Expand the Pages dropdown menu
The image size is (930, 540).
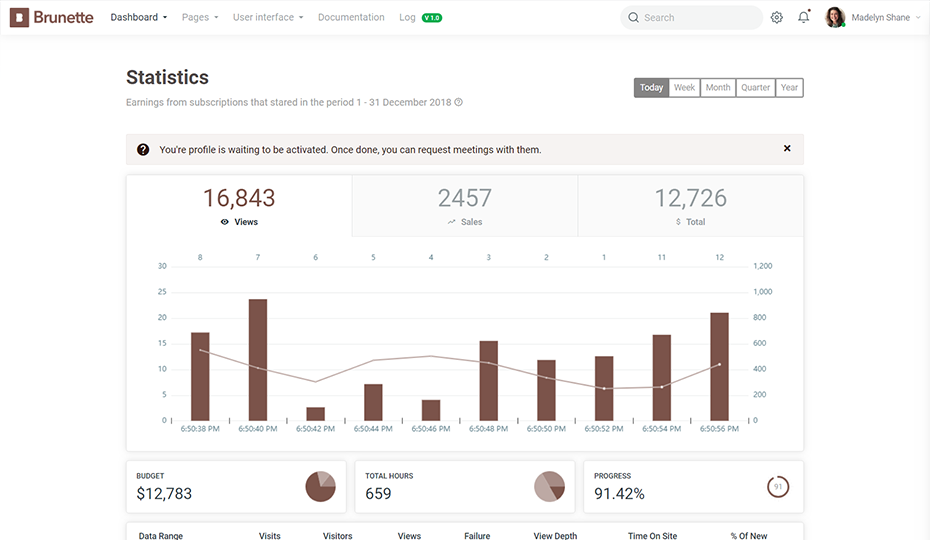pos(200,17)
